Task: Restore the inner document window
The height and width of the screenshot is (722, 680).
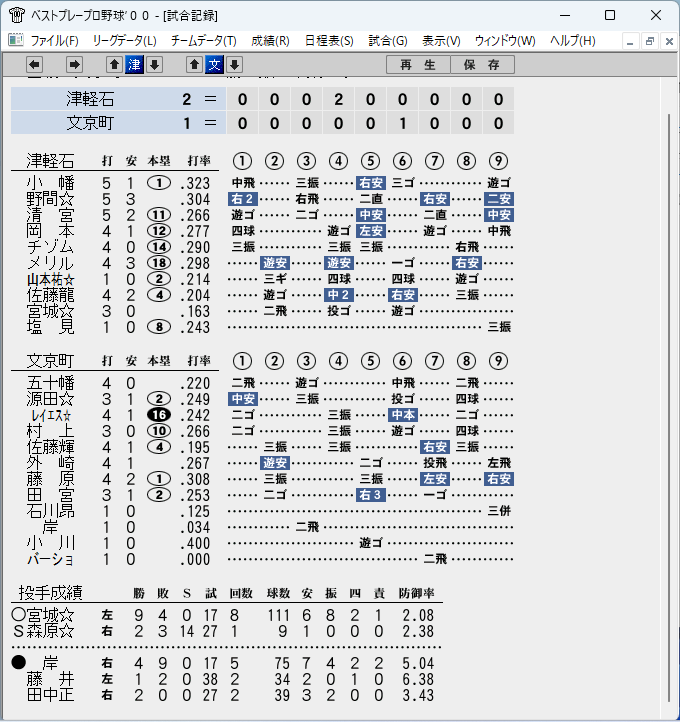Action: pyautogui.click(x=650, y=41)
